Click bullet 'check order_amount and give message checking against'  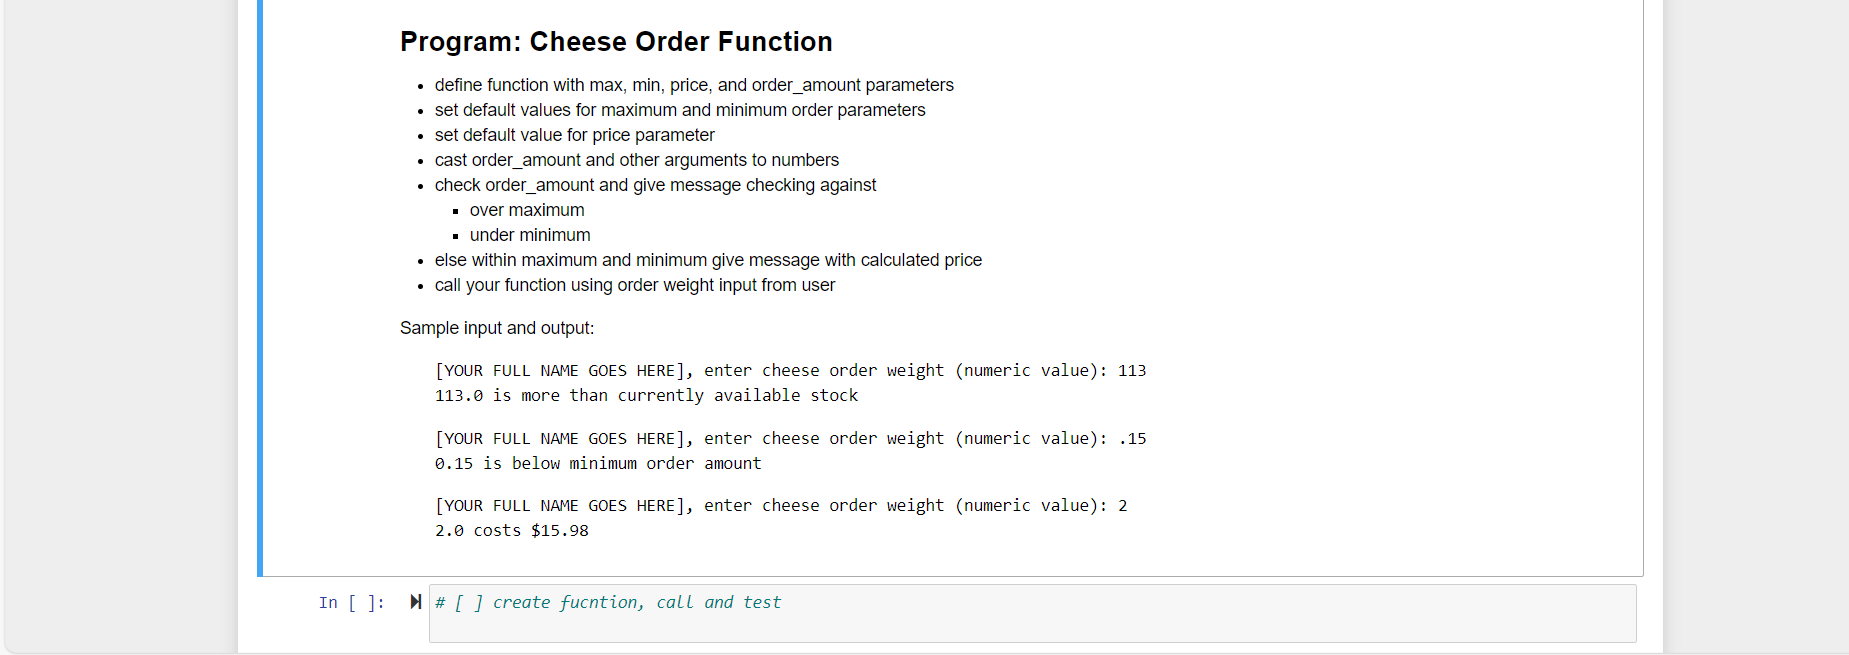pyautogui.click(x=655, y=185)
